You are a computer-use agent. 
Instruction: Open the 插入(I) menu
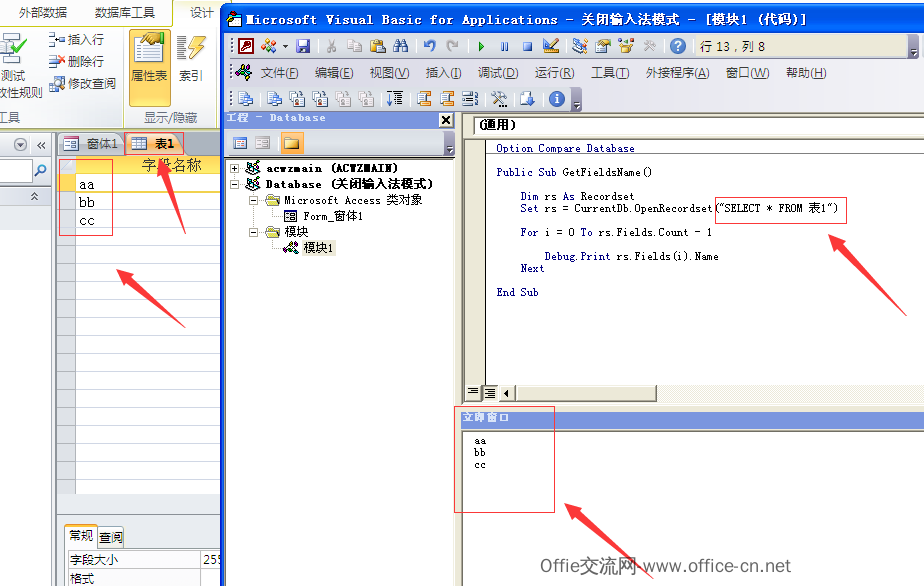(443, 73)
